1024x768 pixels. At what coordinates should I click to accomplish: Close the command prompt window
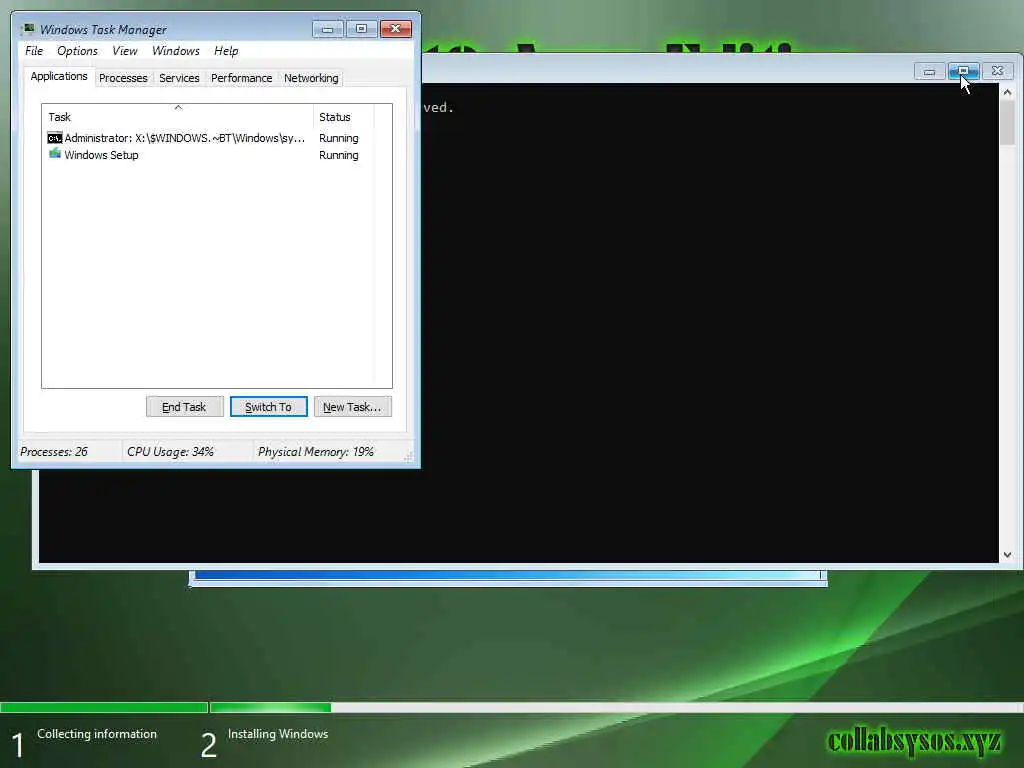coord(997,71)
